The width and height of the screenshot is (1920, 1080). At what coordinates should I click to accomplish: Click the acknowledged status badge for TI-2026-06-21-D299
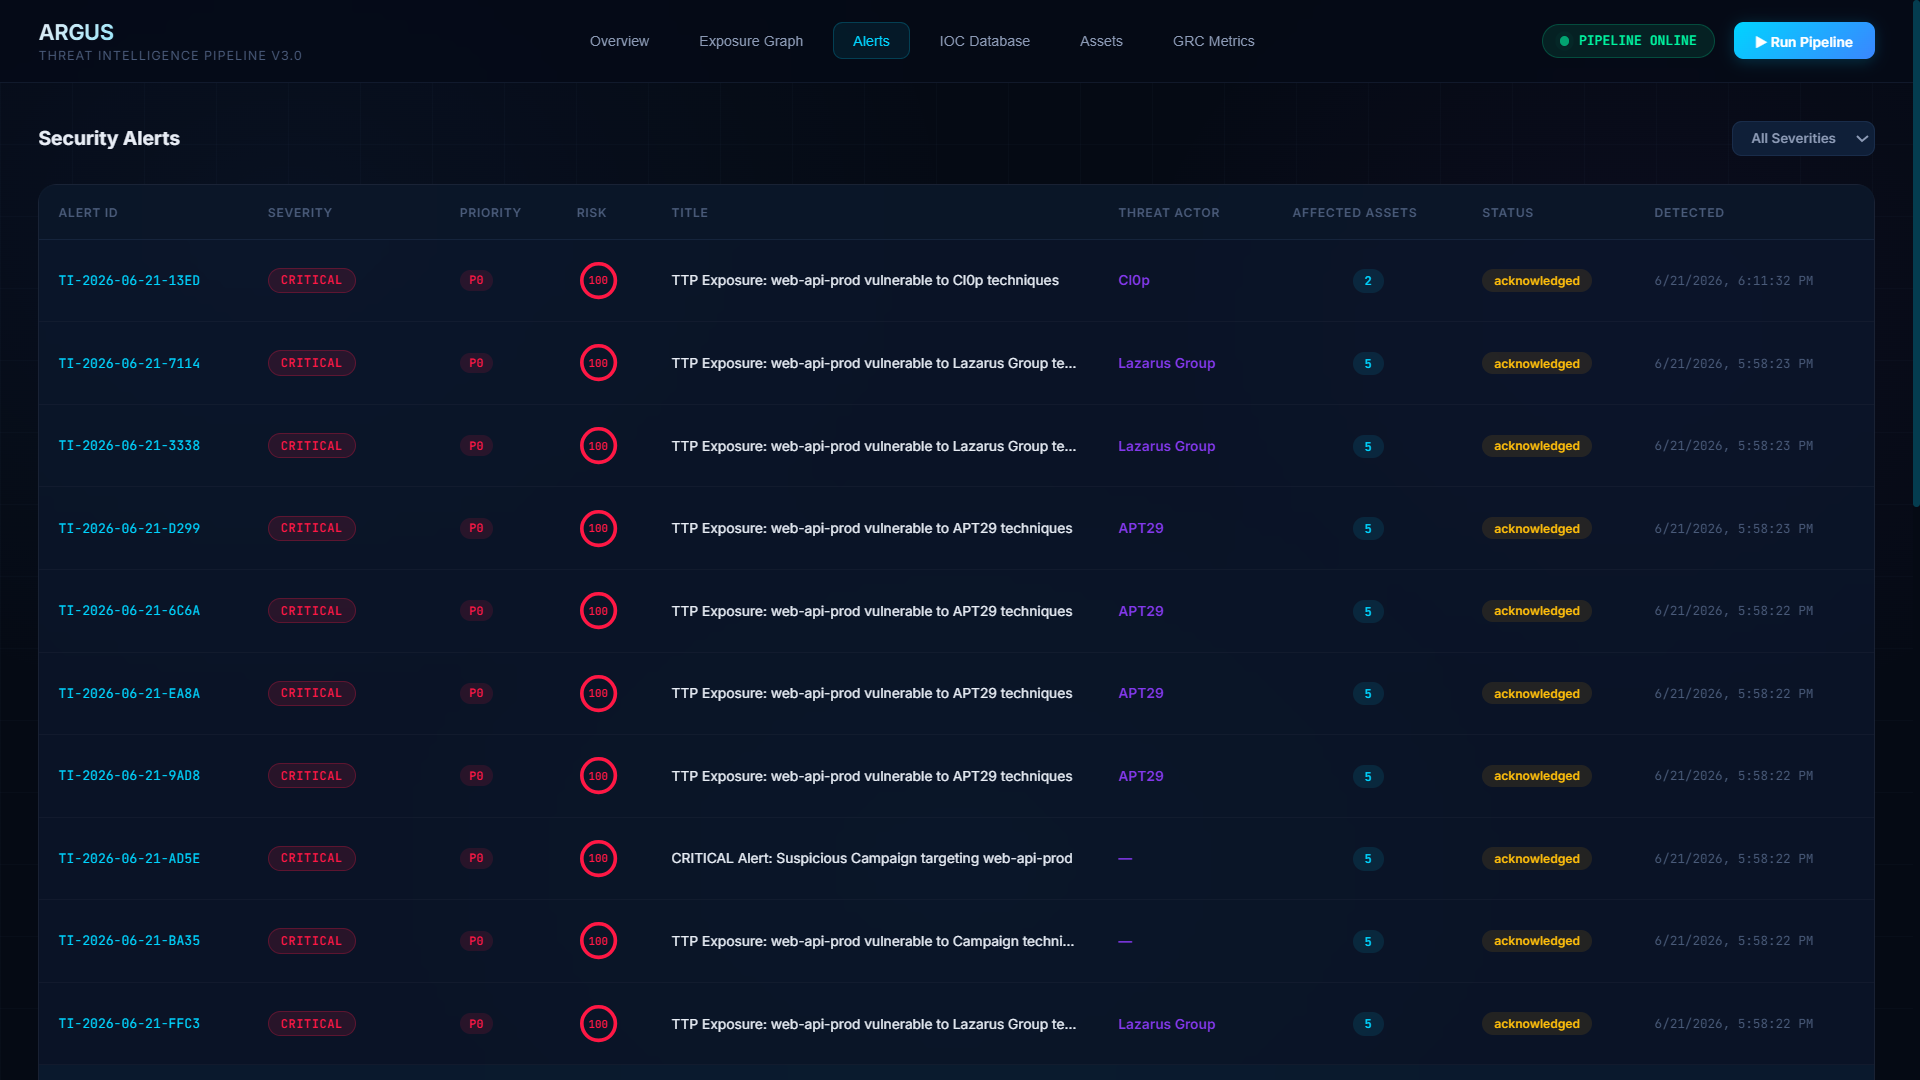pyautogui.click(x=1536, y=529)
